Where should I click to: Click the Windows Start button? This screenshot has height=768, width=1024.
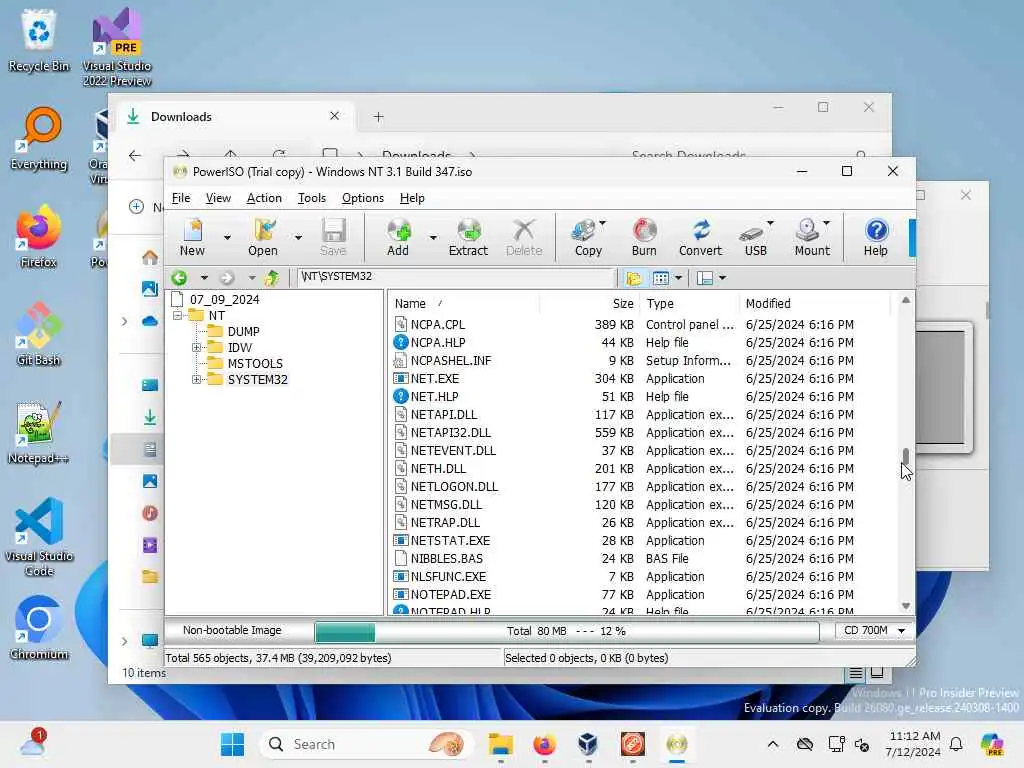click(232, 744)
